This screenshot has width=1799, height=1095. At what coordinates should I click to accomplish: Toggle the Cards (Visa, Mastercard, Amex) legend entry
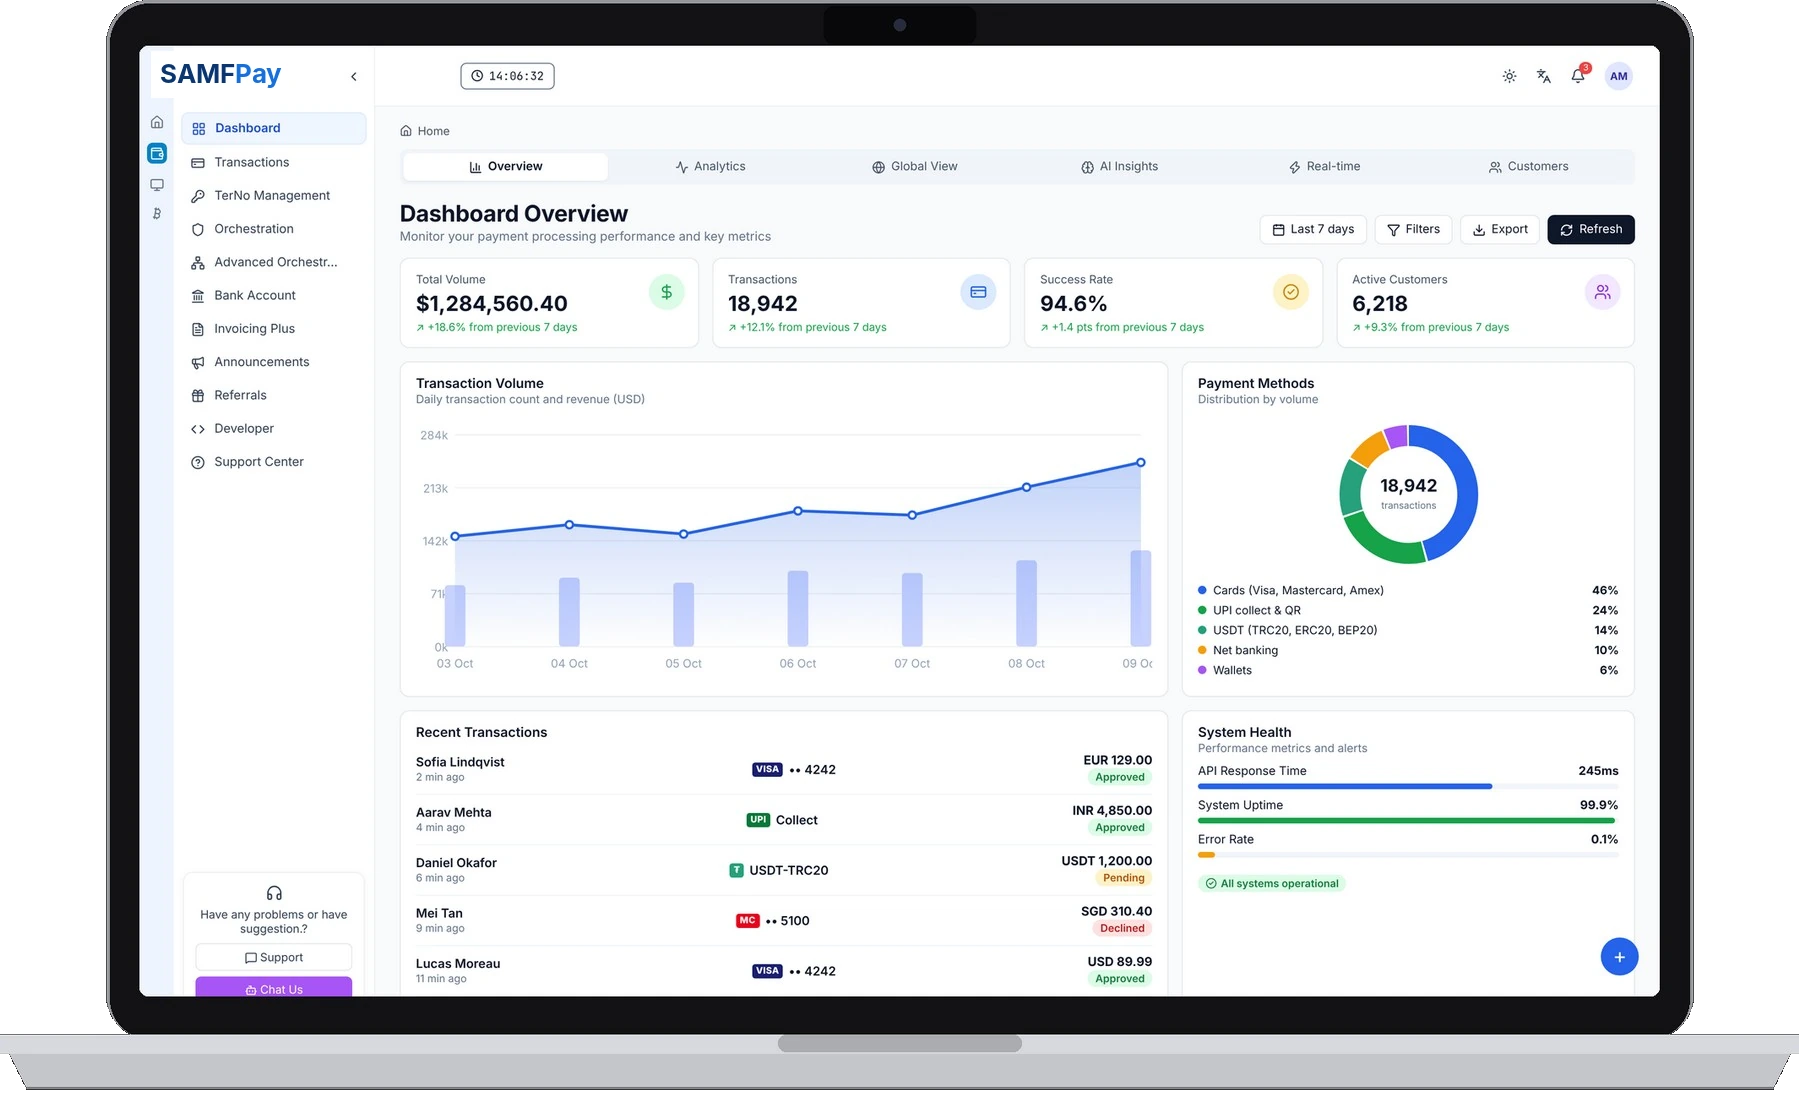(1408, 590)
